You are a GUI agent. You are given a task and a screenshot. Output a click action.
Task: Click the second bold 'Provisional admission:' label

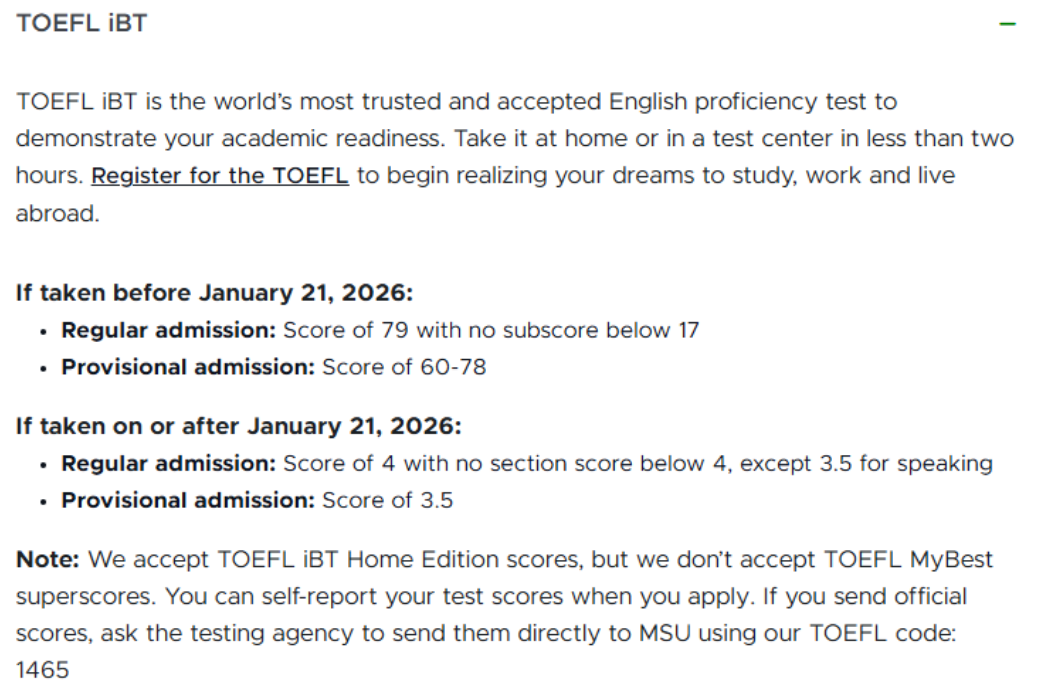coord(189,500)
